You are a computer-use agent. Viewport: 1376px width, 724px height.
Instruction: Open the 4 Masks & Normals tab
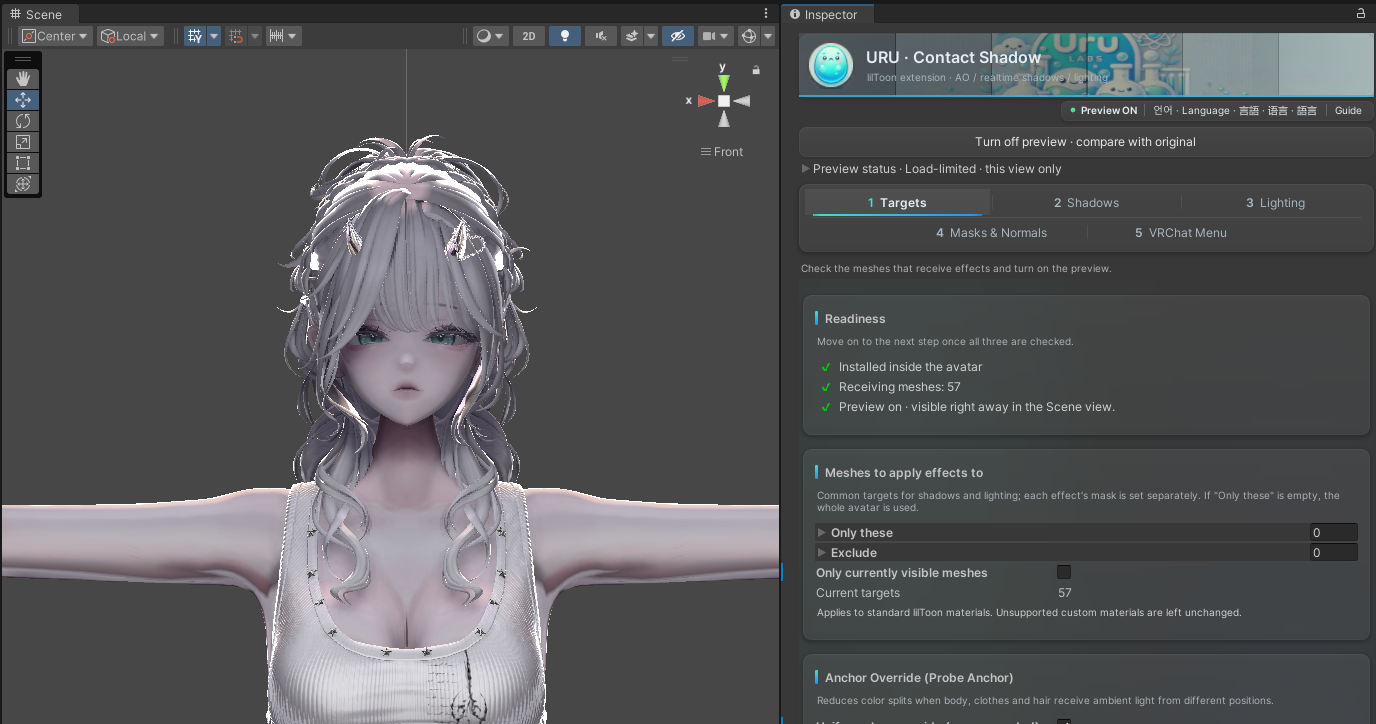click(991, 233)
